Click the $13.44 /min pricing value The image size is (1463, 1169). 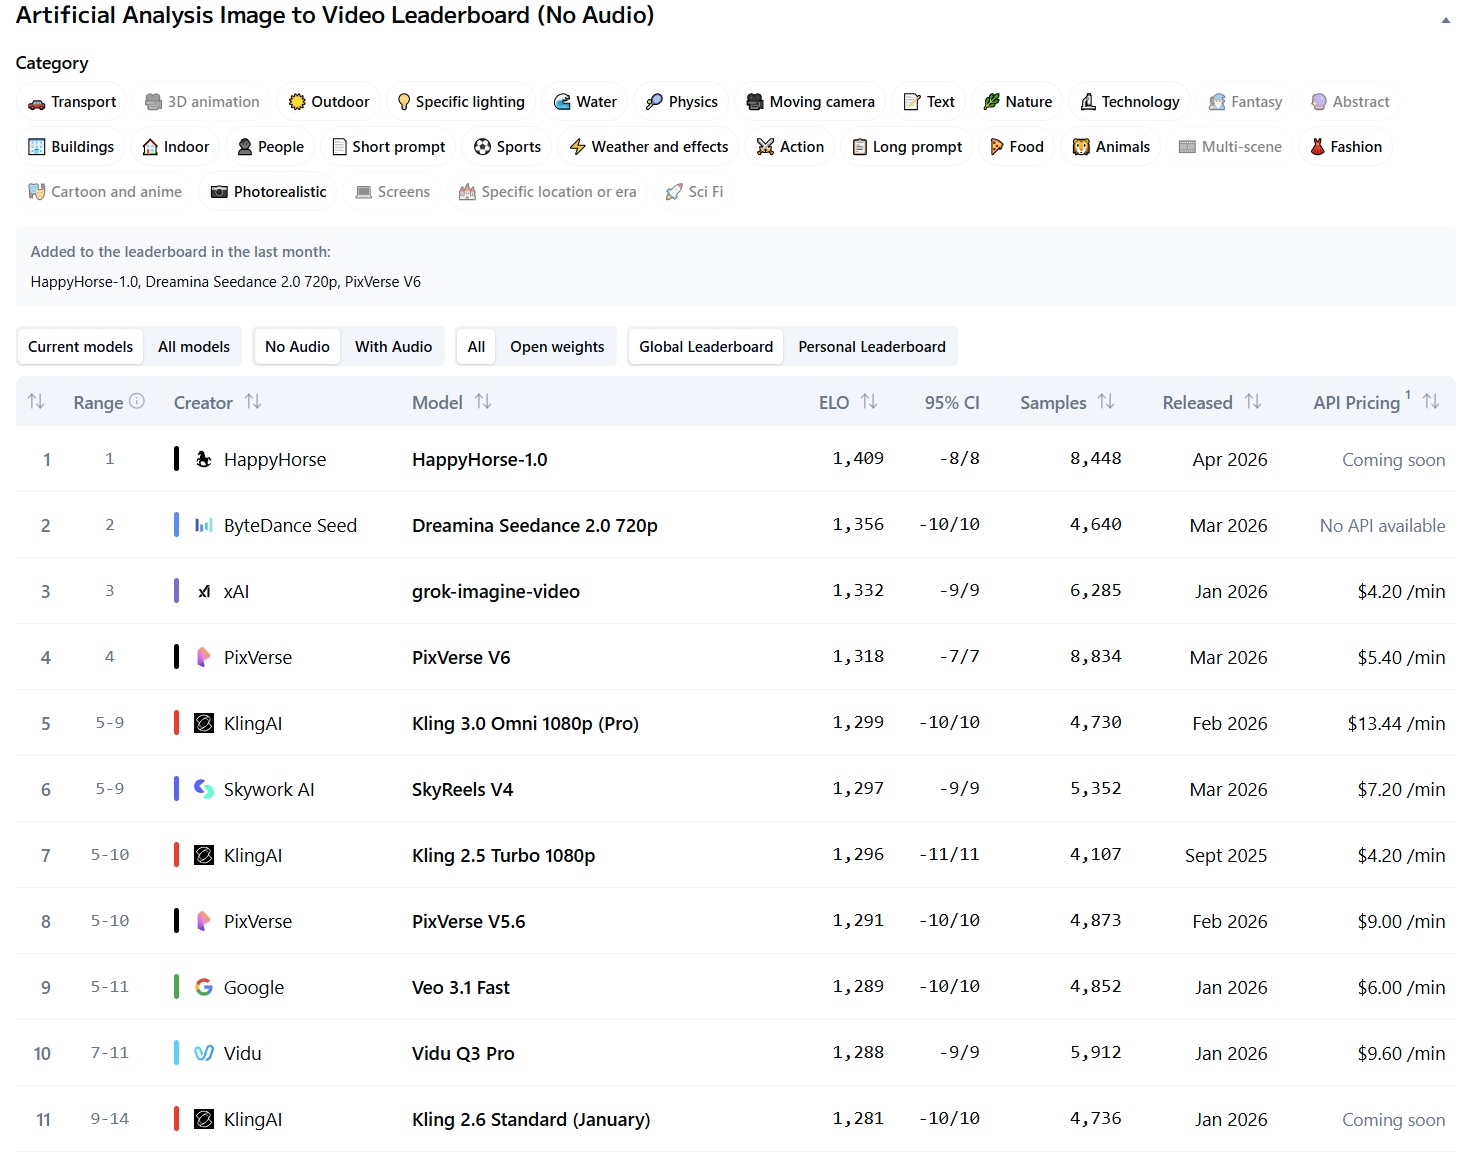click(1396, 723)
